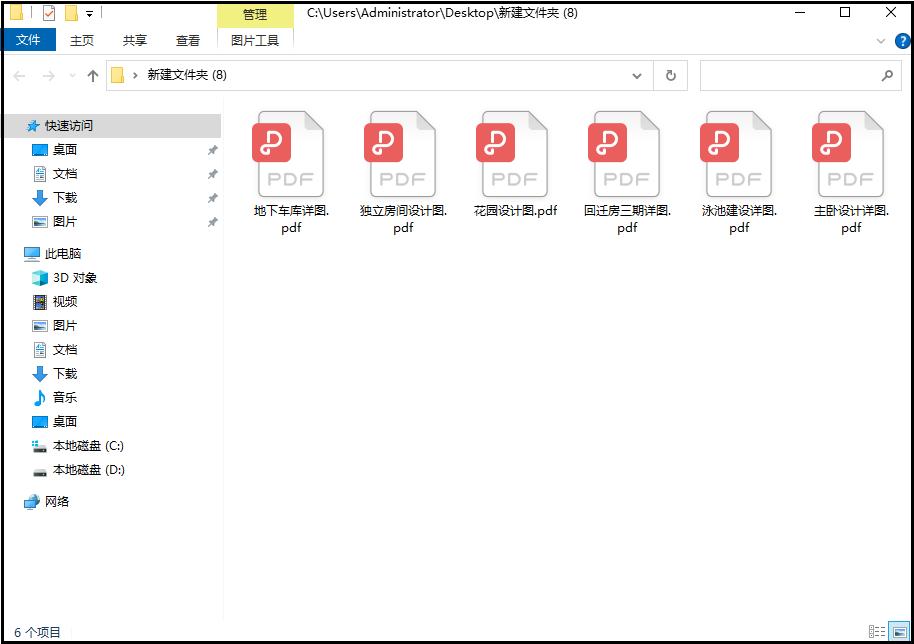The width and height of the screenshot is (914, 644).
Task: Open the 下载 folder in the sidebar
Action: coord(64,197)
